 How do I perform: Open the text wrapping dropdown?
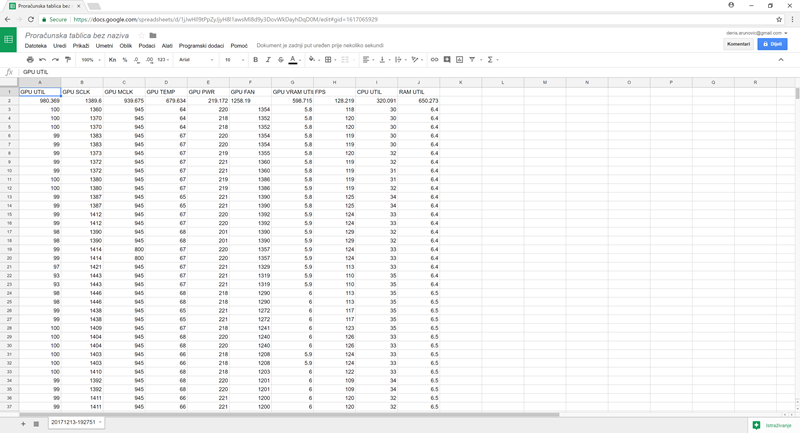pos(400,60)
